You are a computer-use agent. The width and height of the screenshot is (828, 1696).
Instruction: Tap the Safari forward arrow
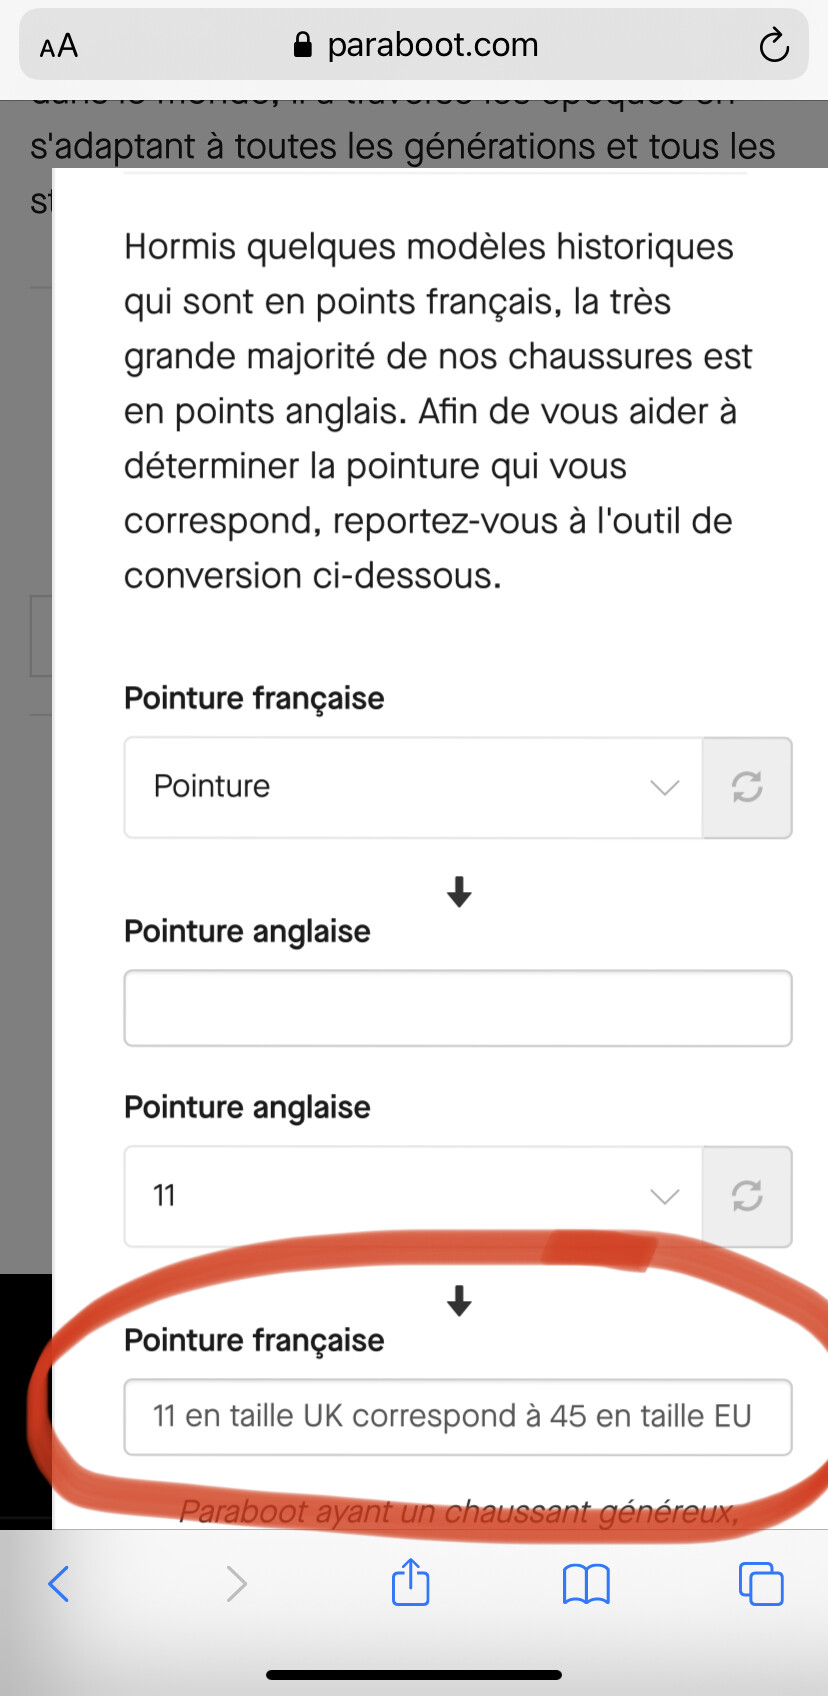point(236,1584)
